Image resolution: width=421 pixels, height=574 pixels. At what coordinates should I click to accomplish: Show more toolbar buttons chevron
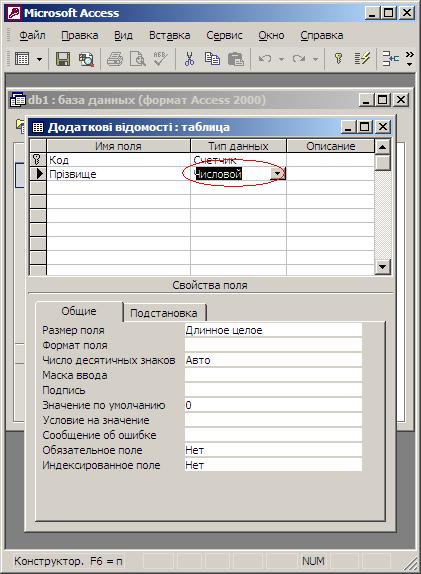[410, 59]
